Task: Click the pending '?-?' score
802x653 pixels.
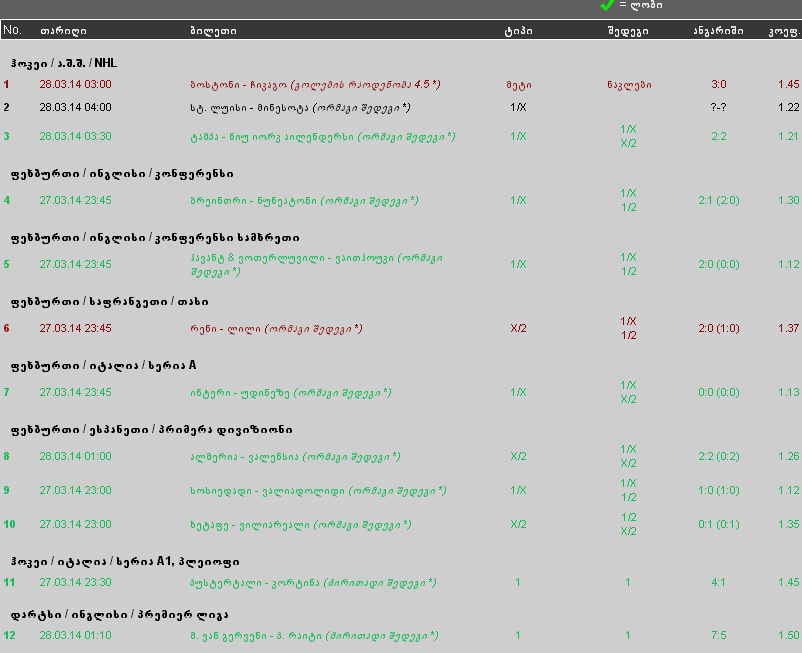Action: 719,107
